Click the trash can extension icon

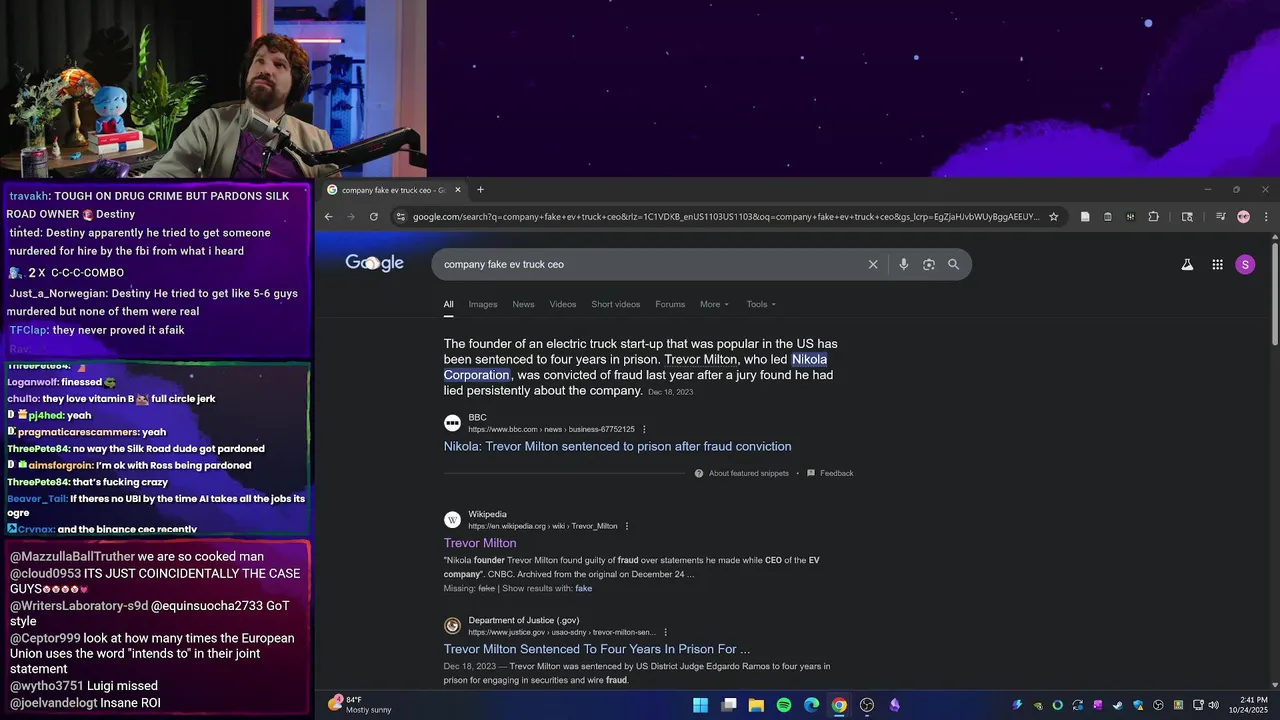coord(1108,216)
